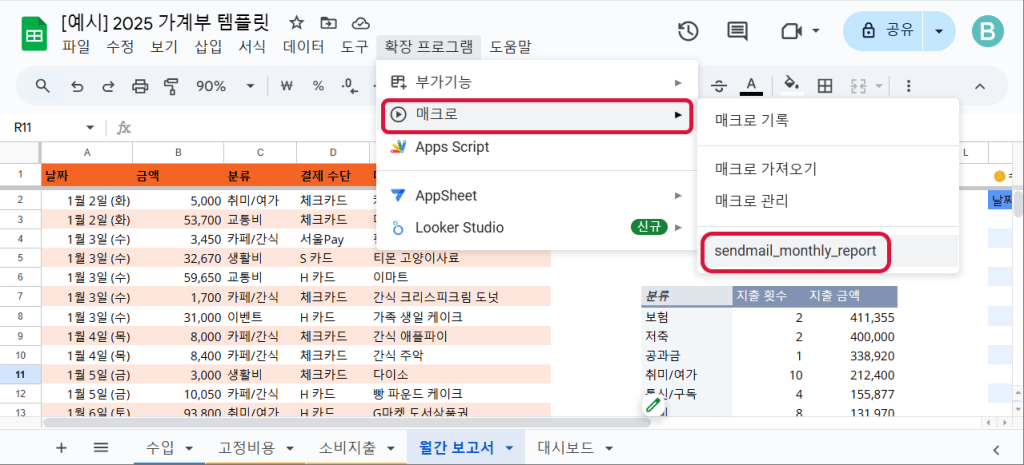
Task: Choose Apps Script from the menu
Action: (x=452, y=147)
